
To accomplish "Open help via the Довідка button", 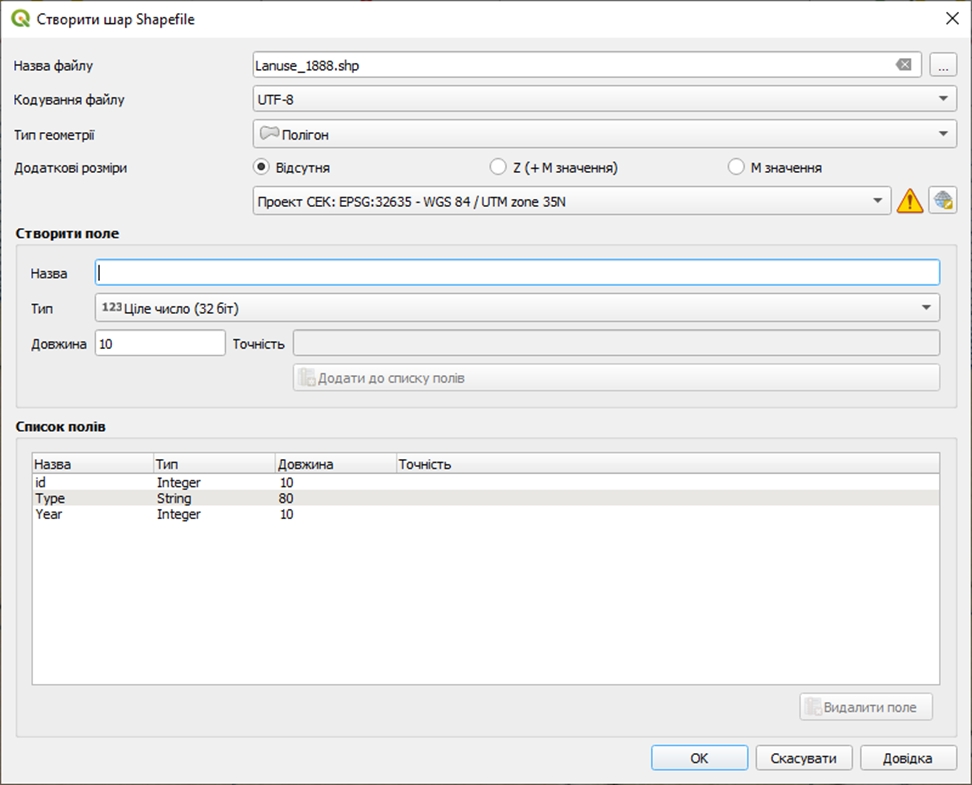I will click(x=907, y=758).
